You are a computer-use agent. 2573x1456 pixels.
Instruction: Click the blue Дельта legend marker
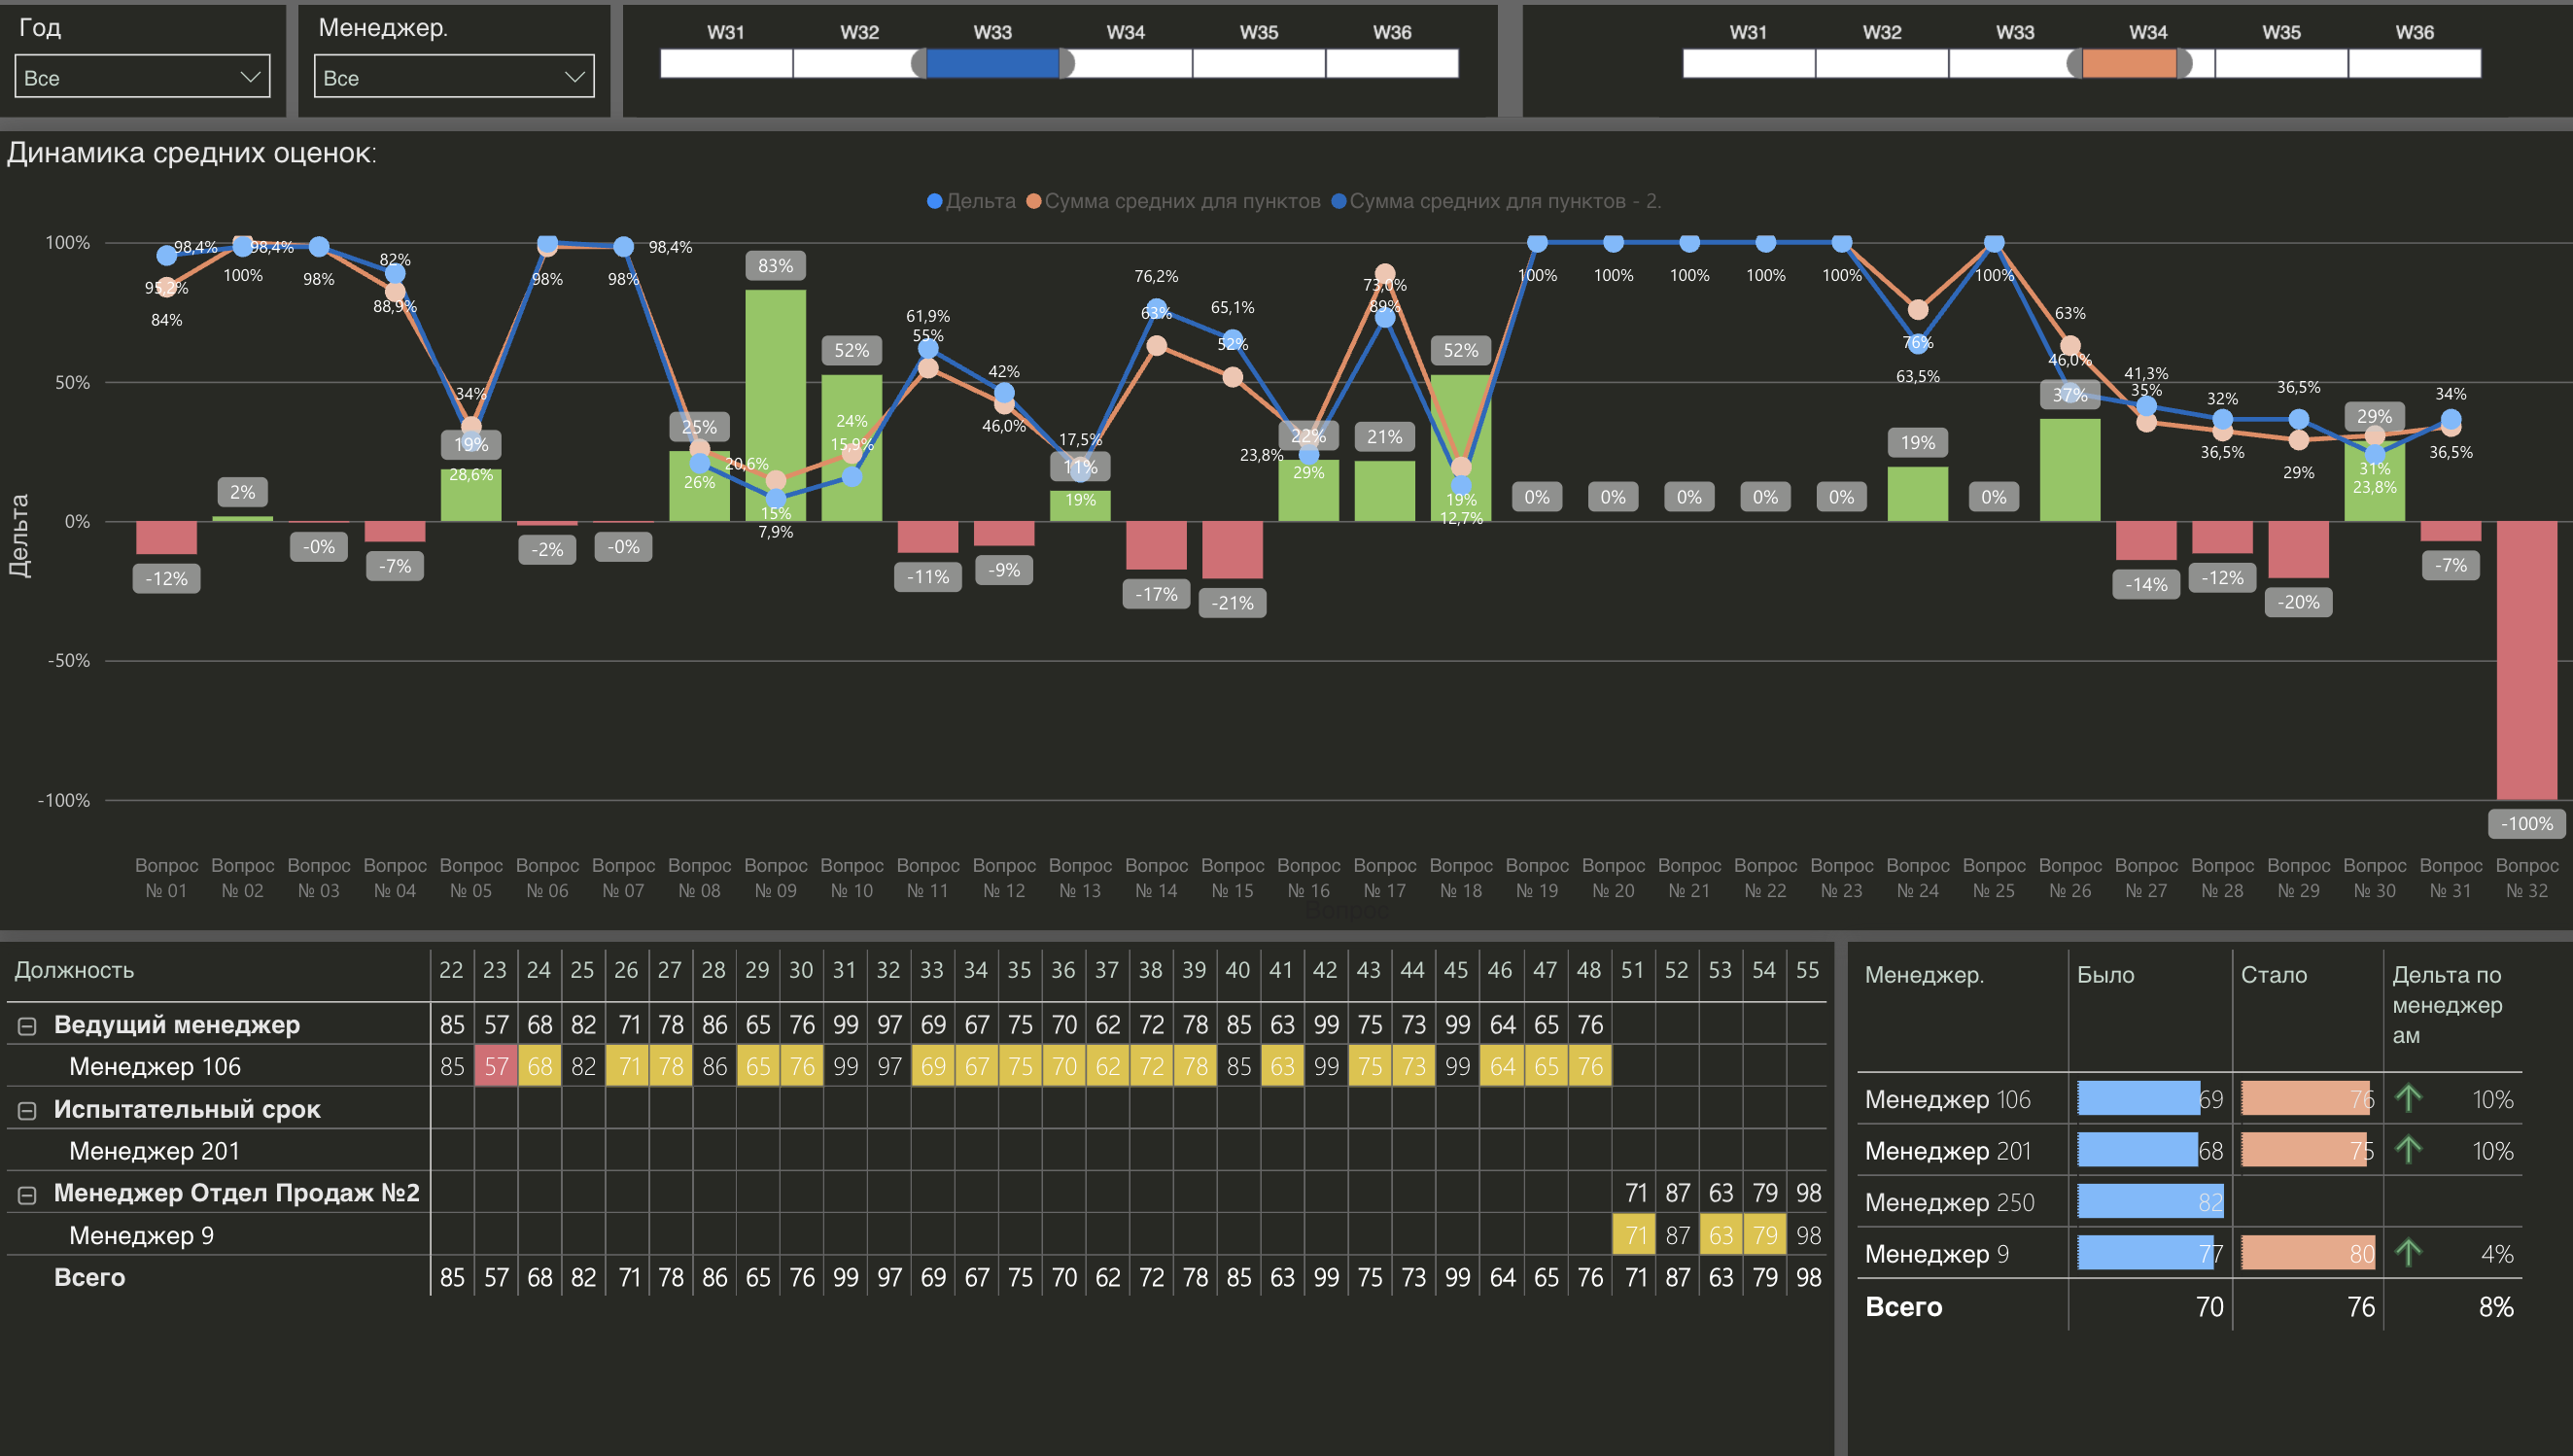[934, 201]
